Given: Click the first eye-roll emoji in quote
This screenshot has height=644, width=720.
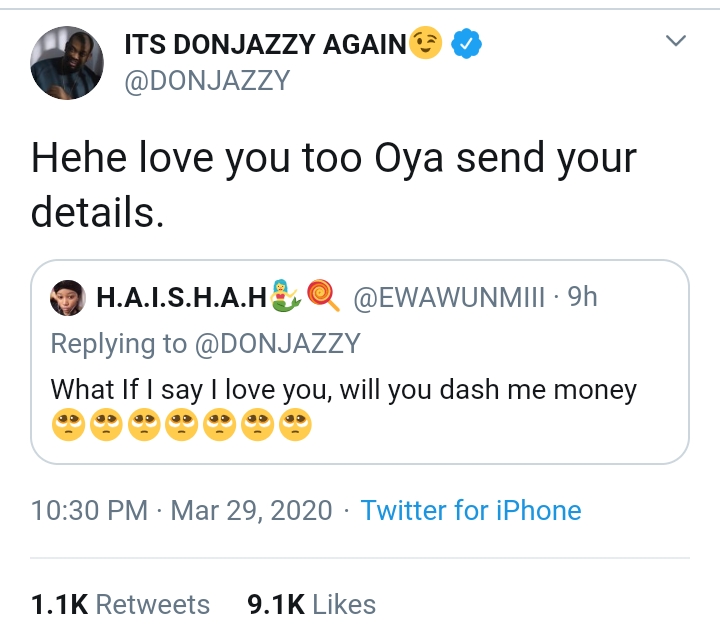Looking at the screenshot, I should pyautogui.click(x=67, y=427).
